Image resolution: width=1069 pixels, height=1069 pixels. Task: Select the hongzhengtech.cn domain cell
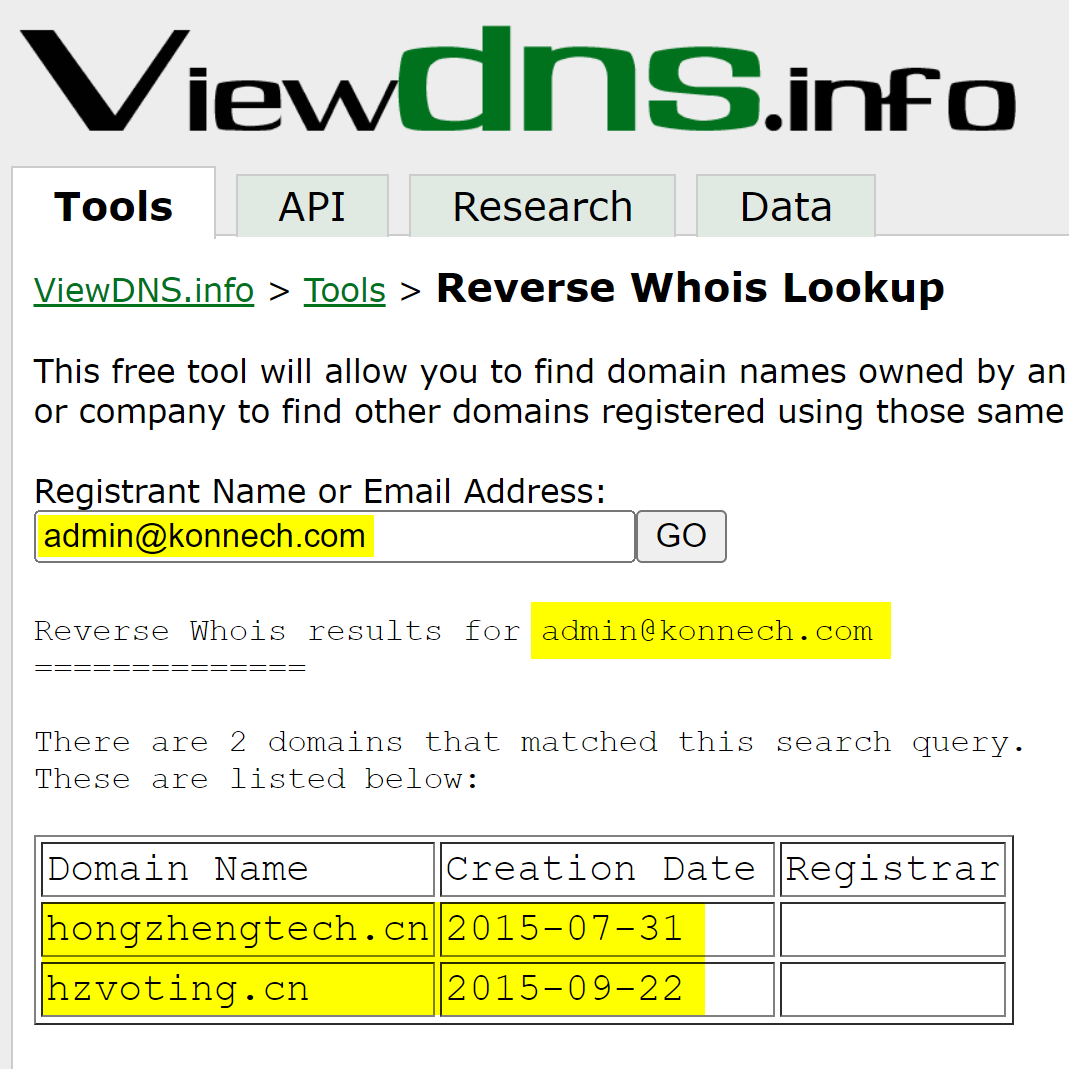pos(238,929)
